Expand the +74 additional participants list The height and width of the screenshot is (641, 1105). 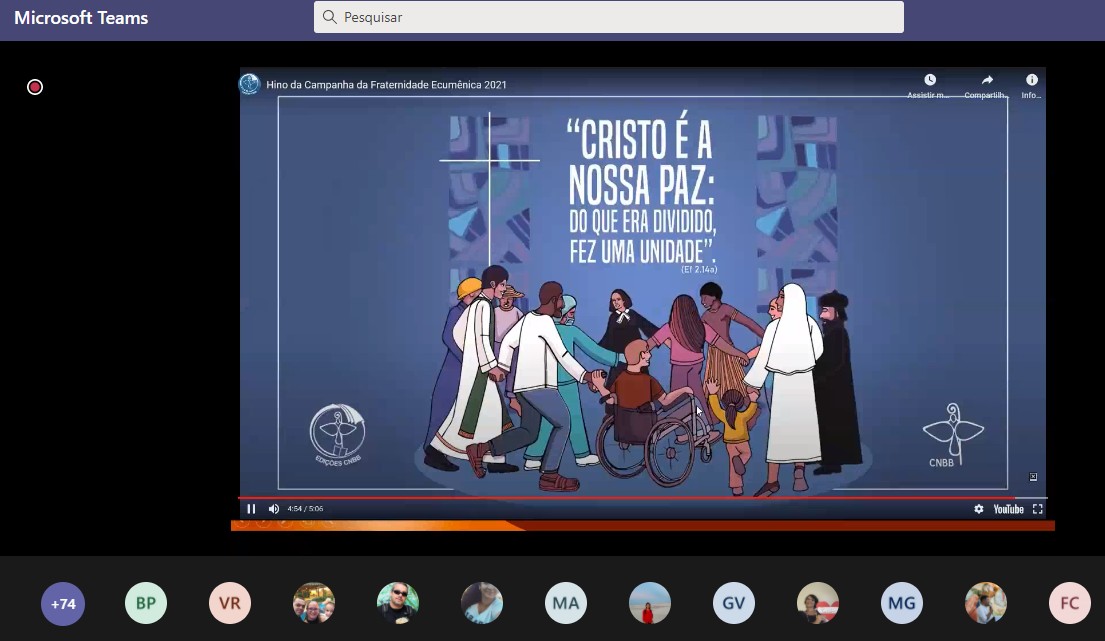tap(62, 604)
